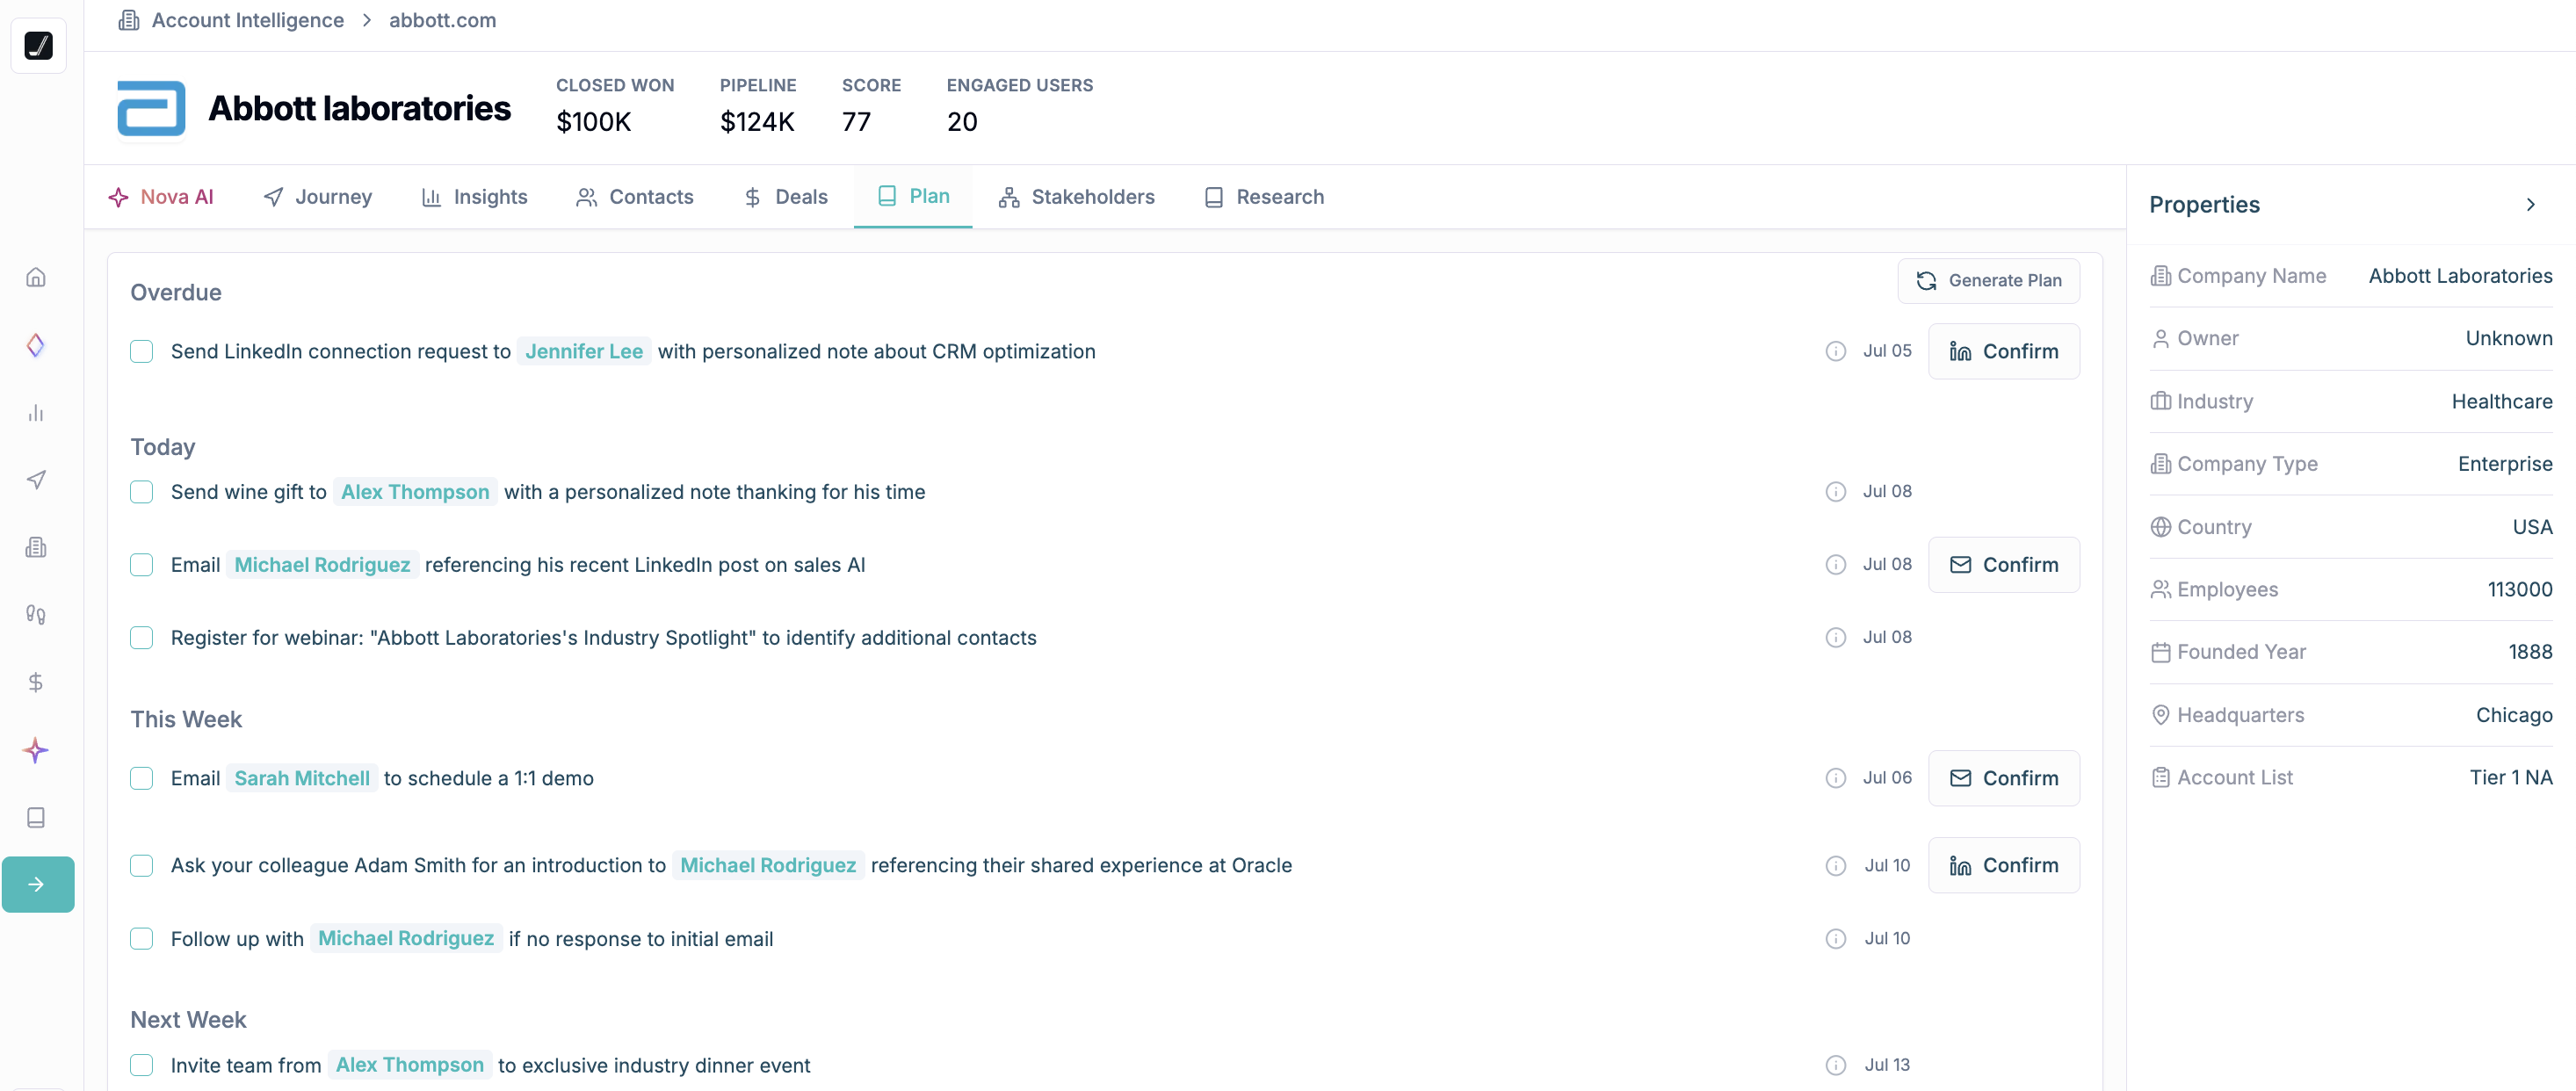Expand the left sidebar with arrow button

pyautogui.click(x=38, y=884)
